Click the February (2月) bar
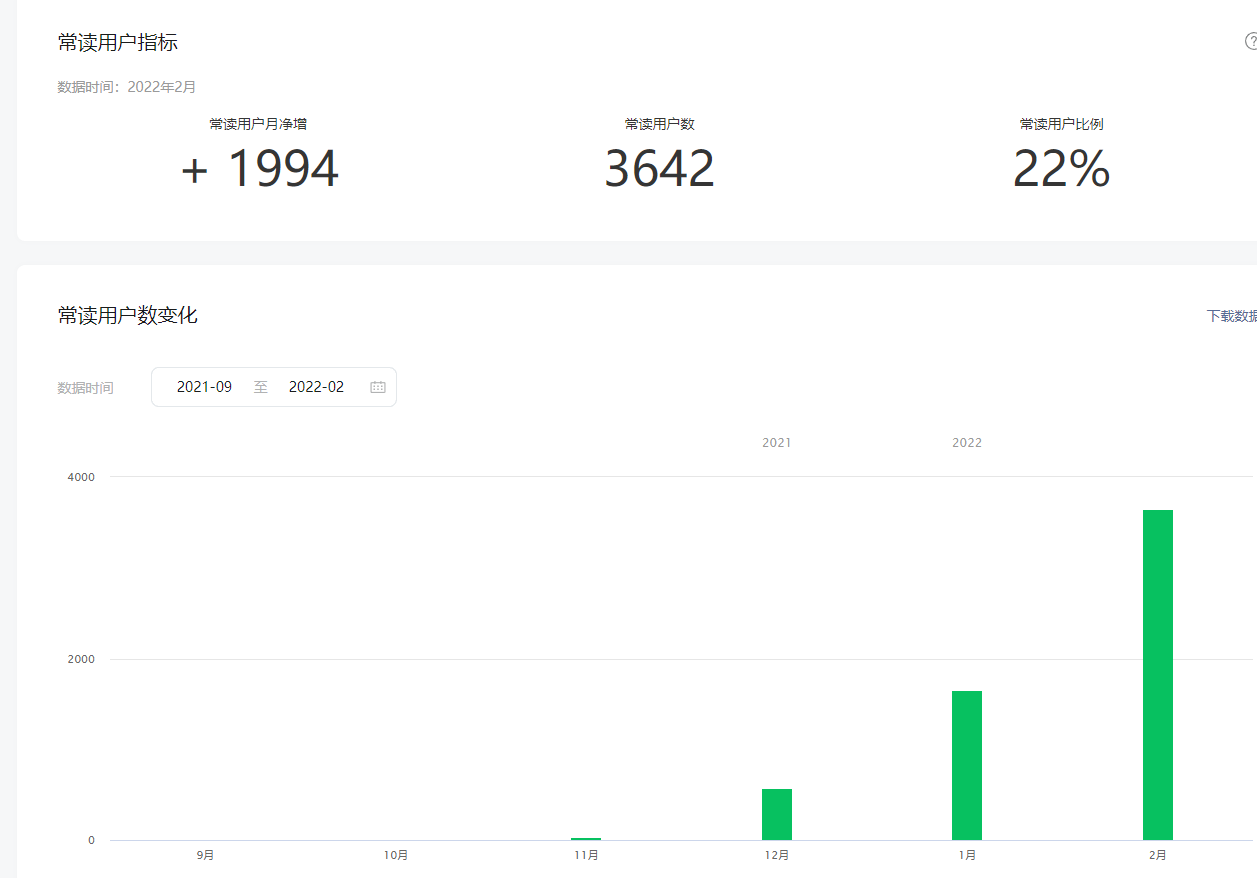Screen dimensions: 1257x878 pyautogui.click(x=1158, y=675)
